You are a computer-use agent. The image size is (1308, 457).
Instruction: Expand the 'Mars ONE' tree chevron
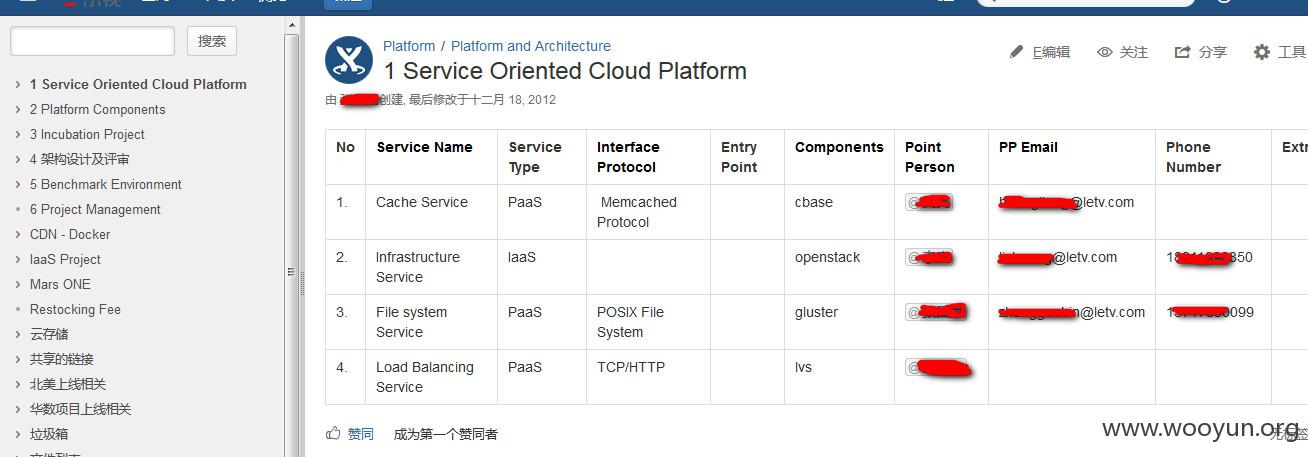tap(18, 285)
